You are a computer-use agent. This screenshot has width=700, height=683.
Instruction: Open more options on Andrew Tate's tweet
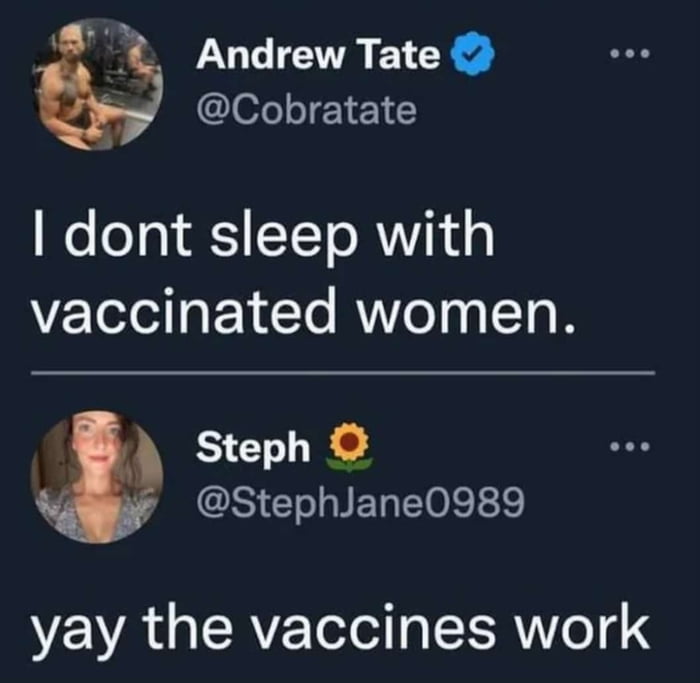point(631,54)
